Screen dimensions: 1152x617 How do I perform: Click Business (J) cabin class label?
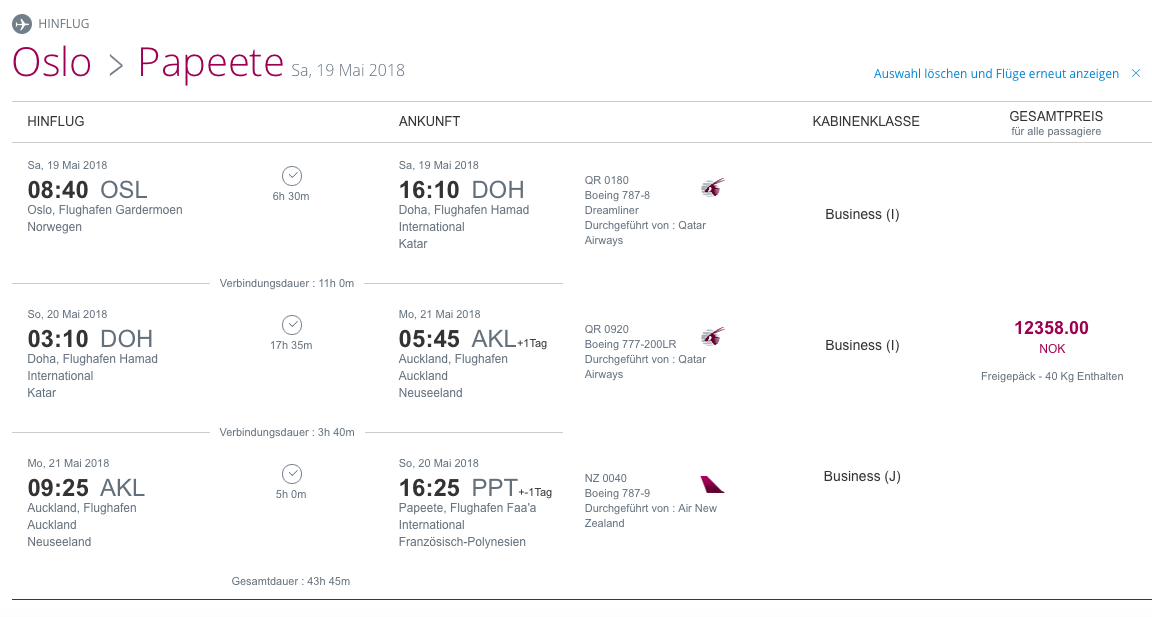862,477
